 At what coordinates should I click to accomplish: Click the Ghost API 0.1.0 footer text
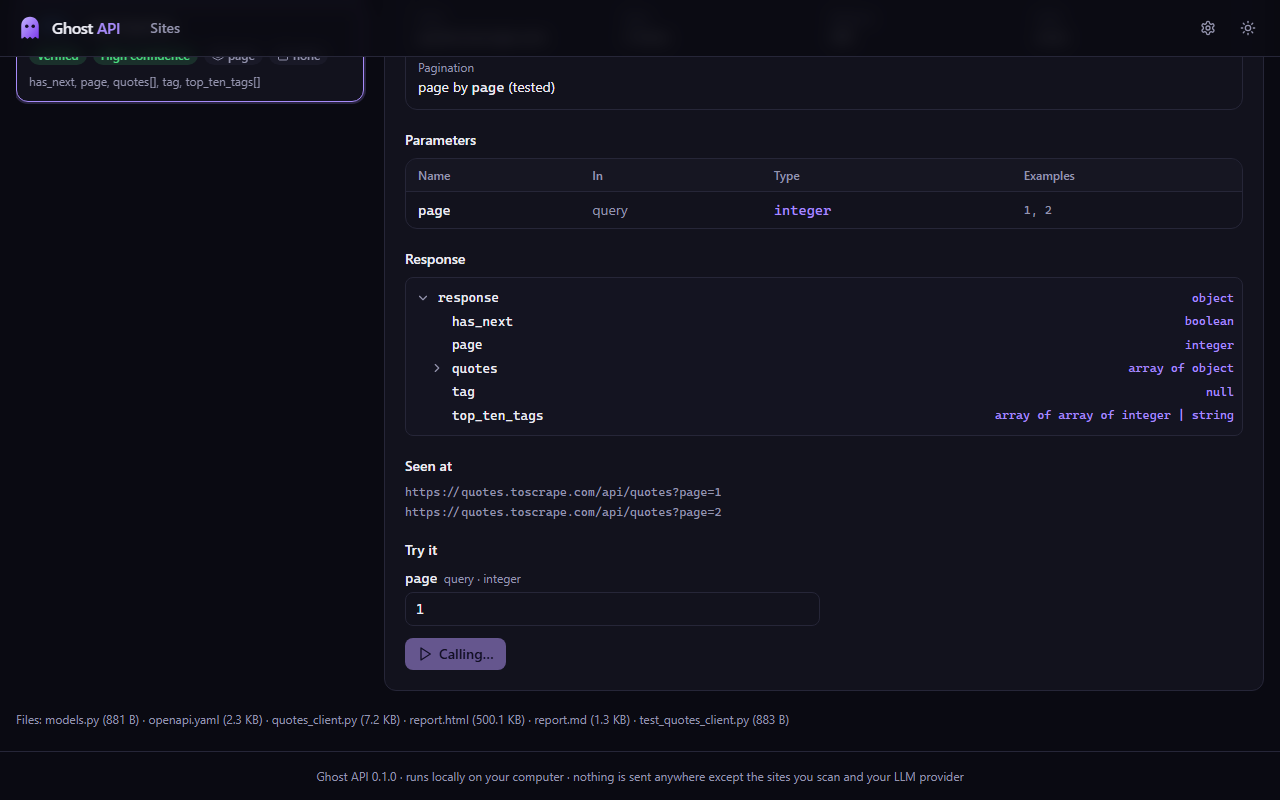(x=640, y=777)
